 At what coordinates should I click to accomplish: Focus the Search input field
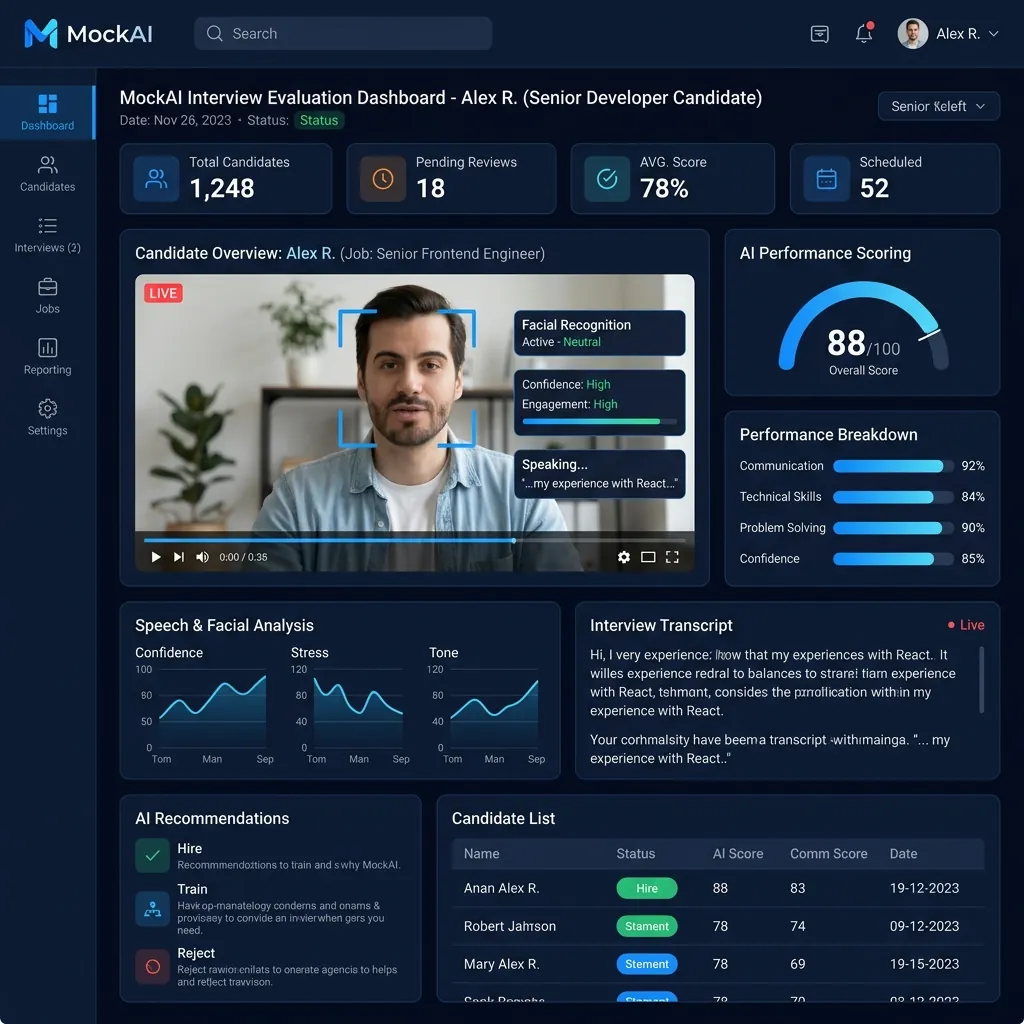343,33
